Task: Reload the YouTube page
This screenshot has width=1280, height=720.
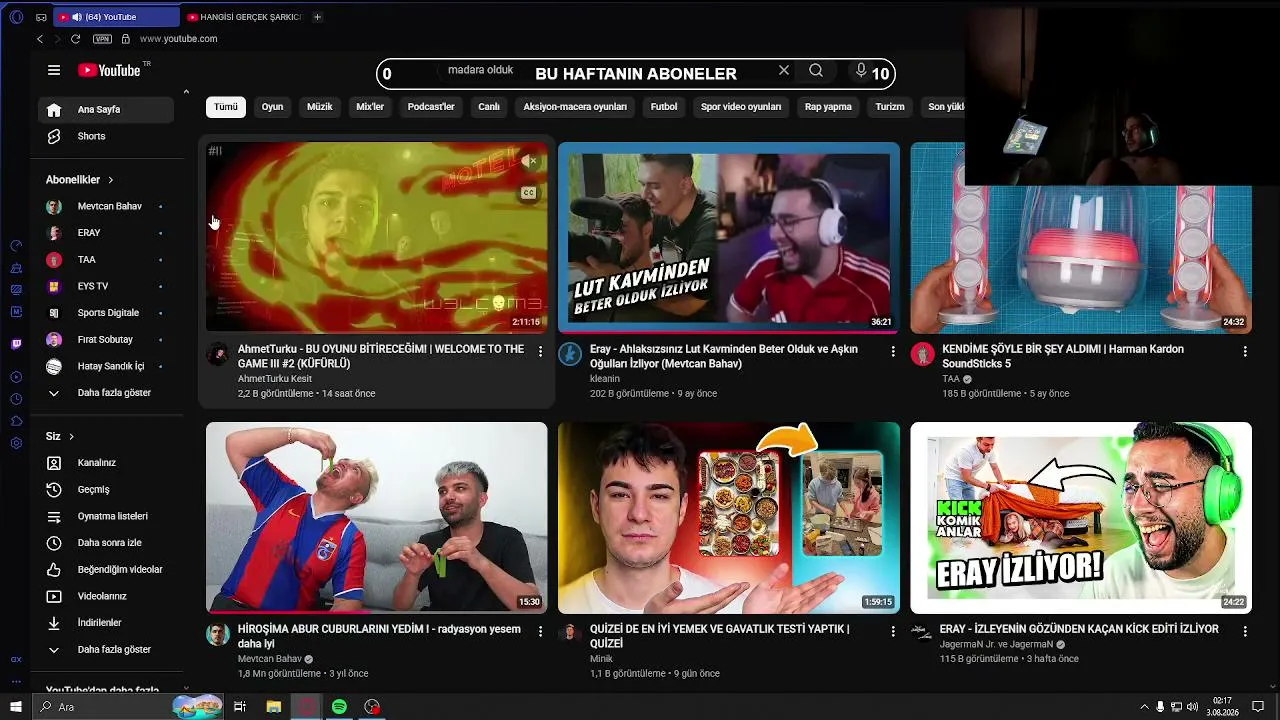Action: [75, 39]
